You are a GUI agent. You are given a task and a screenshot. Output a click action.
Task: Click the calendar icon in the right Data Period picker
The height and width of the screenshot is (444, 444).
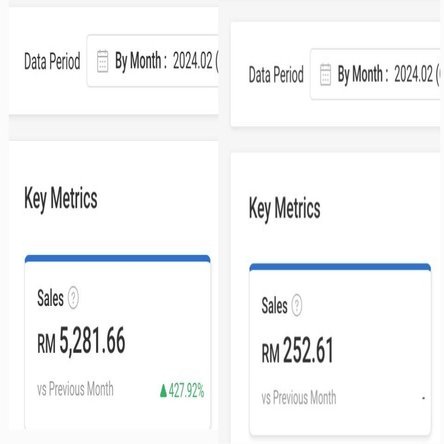point(325,74)
